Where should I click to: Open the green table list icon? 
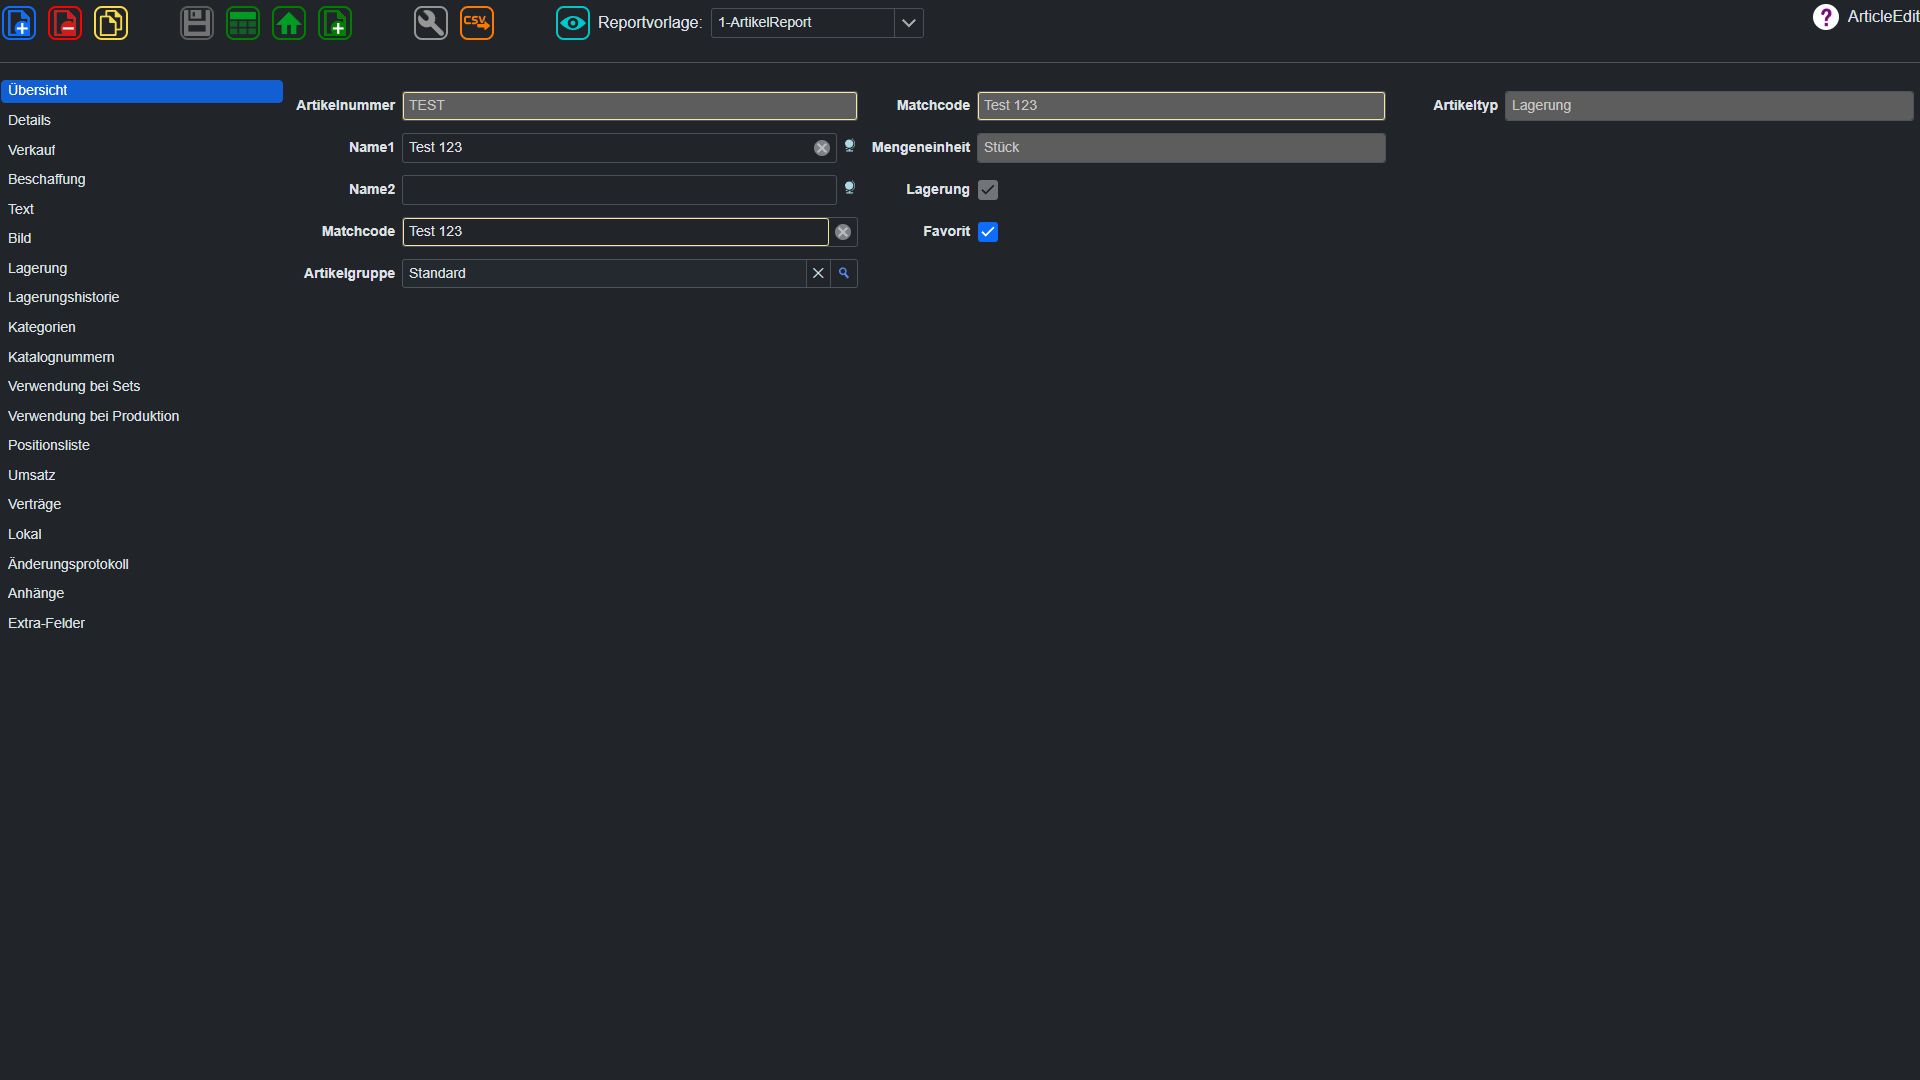[x=243, y=23]
